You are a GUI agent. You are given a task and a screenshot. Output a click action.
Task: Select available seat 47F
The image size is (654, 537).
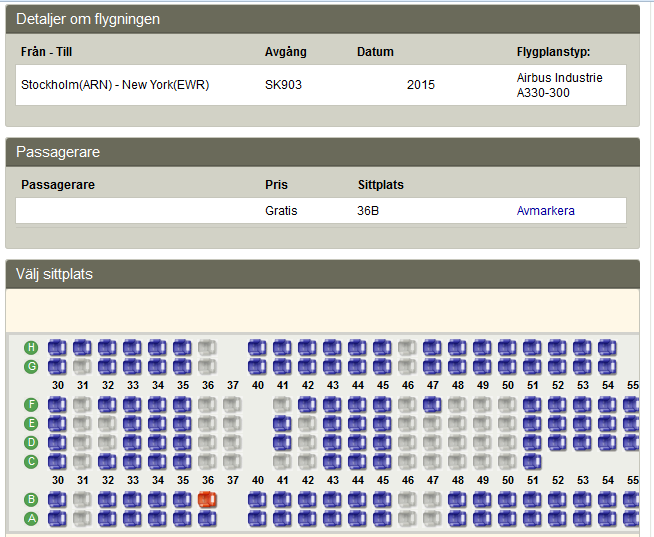pyautogui.click(x=432, y=405)
